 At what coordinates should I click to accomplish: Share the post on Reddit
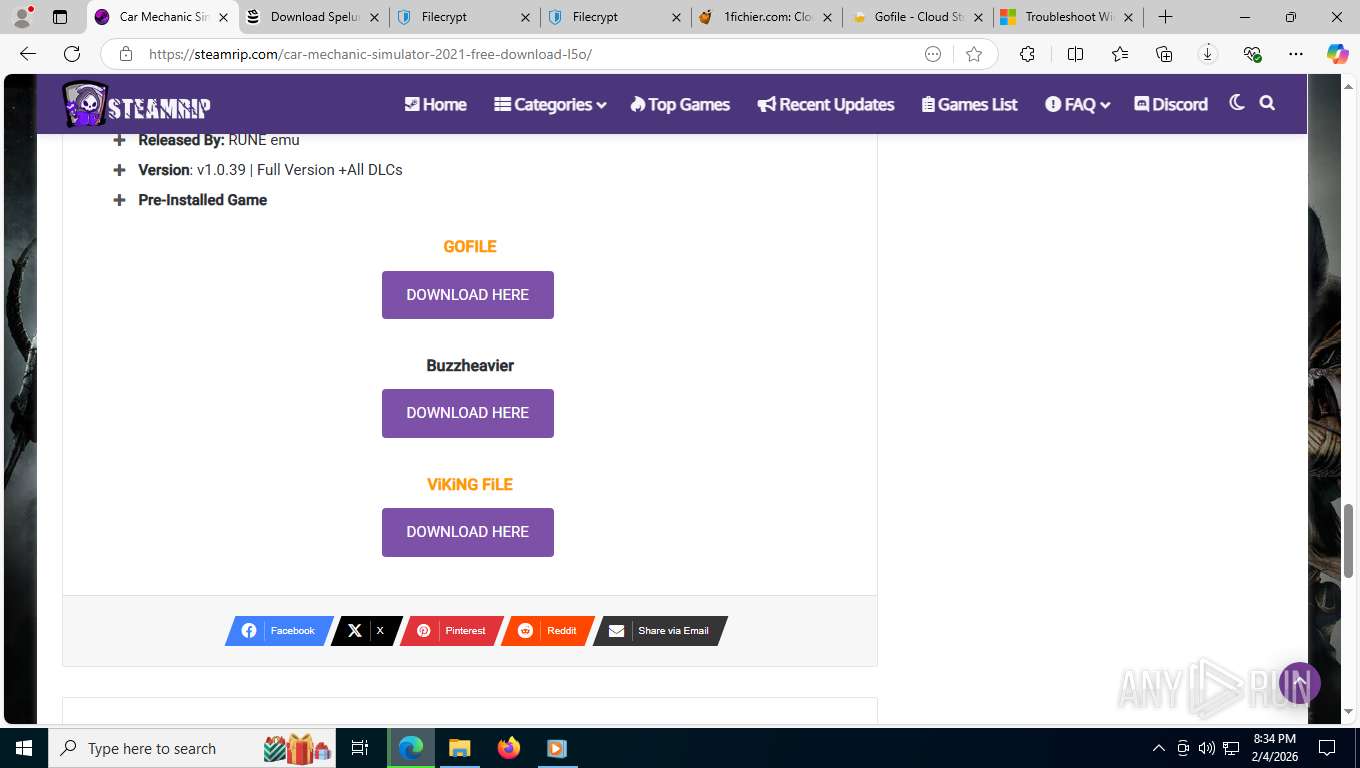click(548, 631)
